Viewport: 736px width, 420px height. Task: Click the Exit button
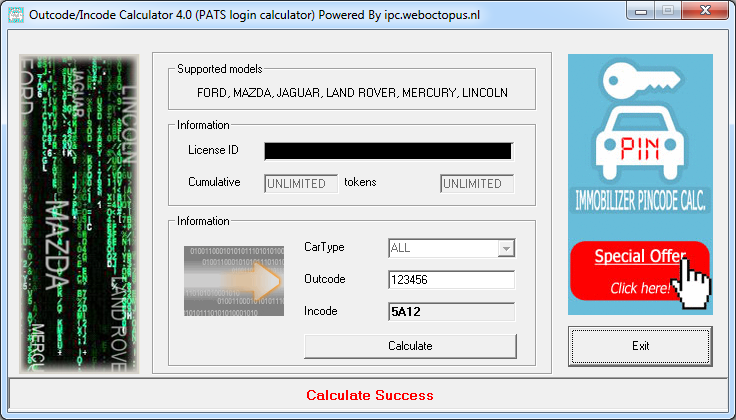pos(640,346)
